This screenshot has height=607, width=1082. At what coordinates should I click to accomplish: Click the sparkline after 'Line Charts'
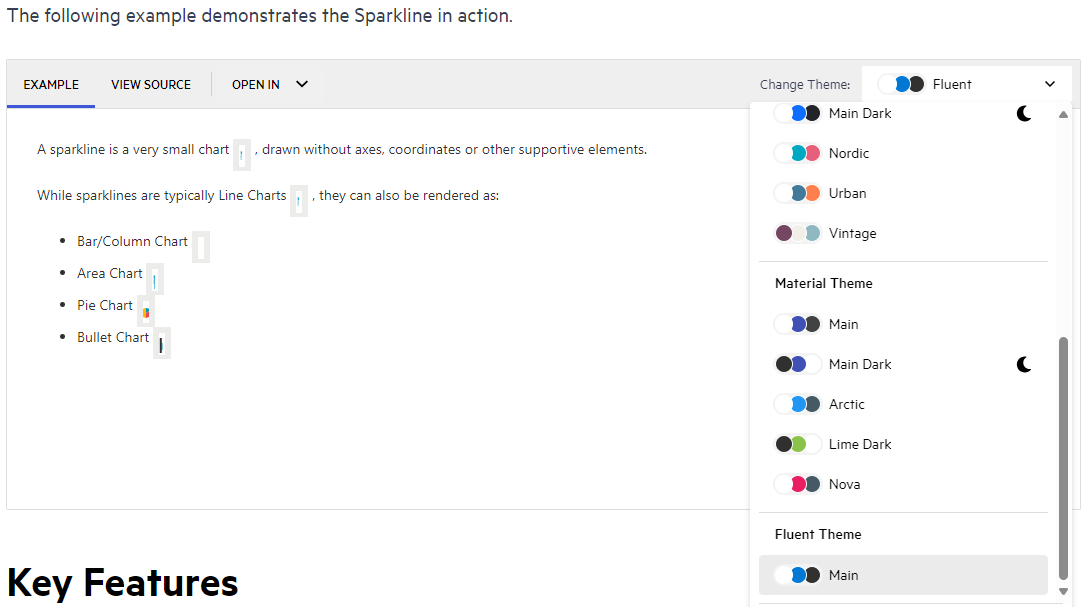[x=299, y=201]
